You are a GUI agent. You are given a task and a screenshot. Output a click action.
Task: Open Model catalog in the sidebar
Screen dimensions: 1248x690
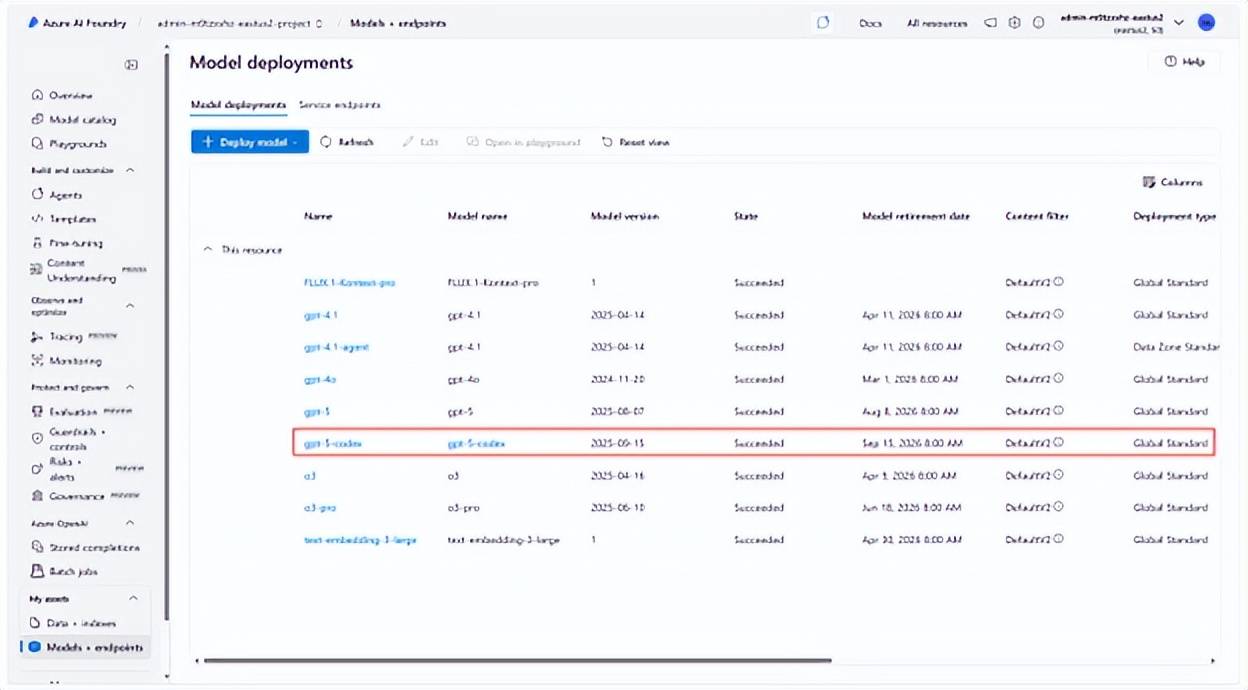point(74,120)
